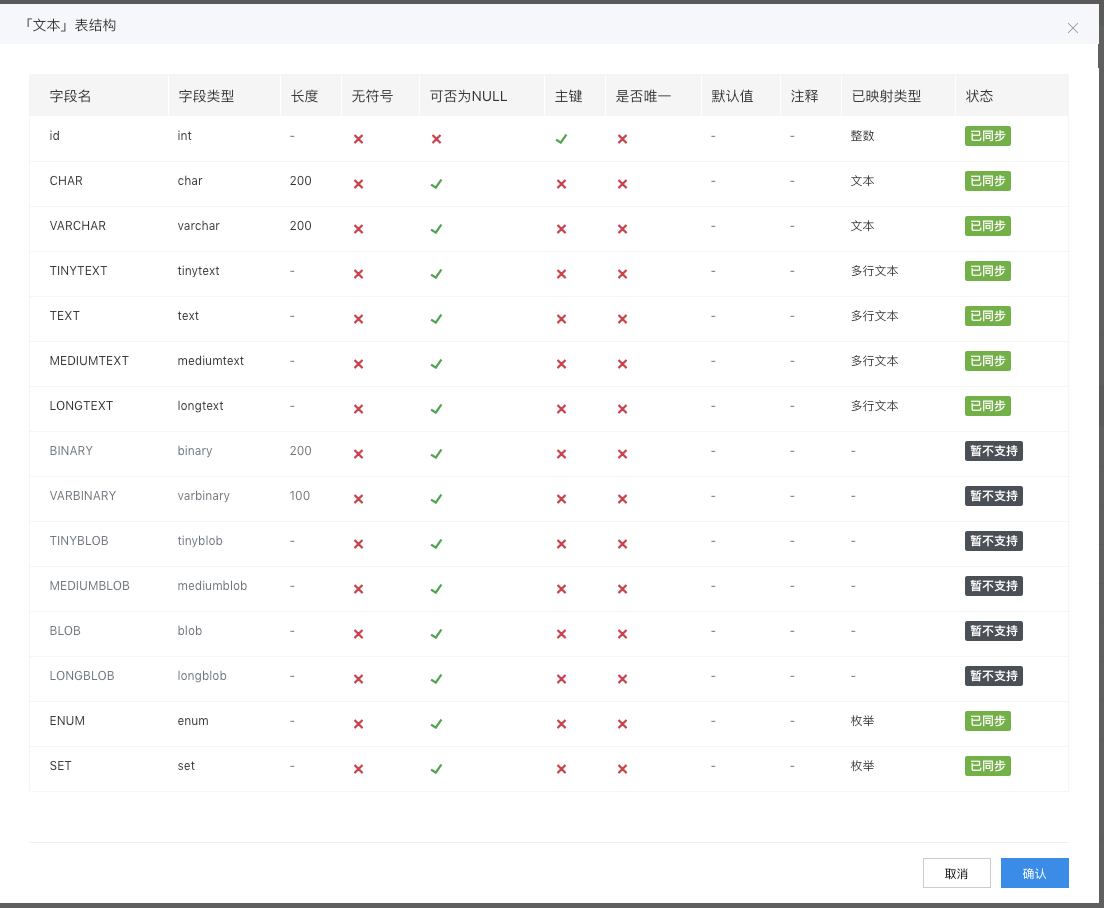Screen dimensions: 1104x908
Task: Click the 多行文本 mapped type for LONGTEXT
Action: coord(874,406)
